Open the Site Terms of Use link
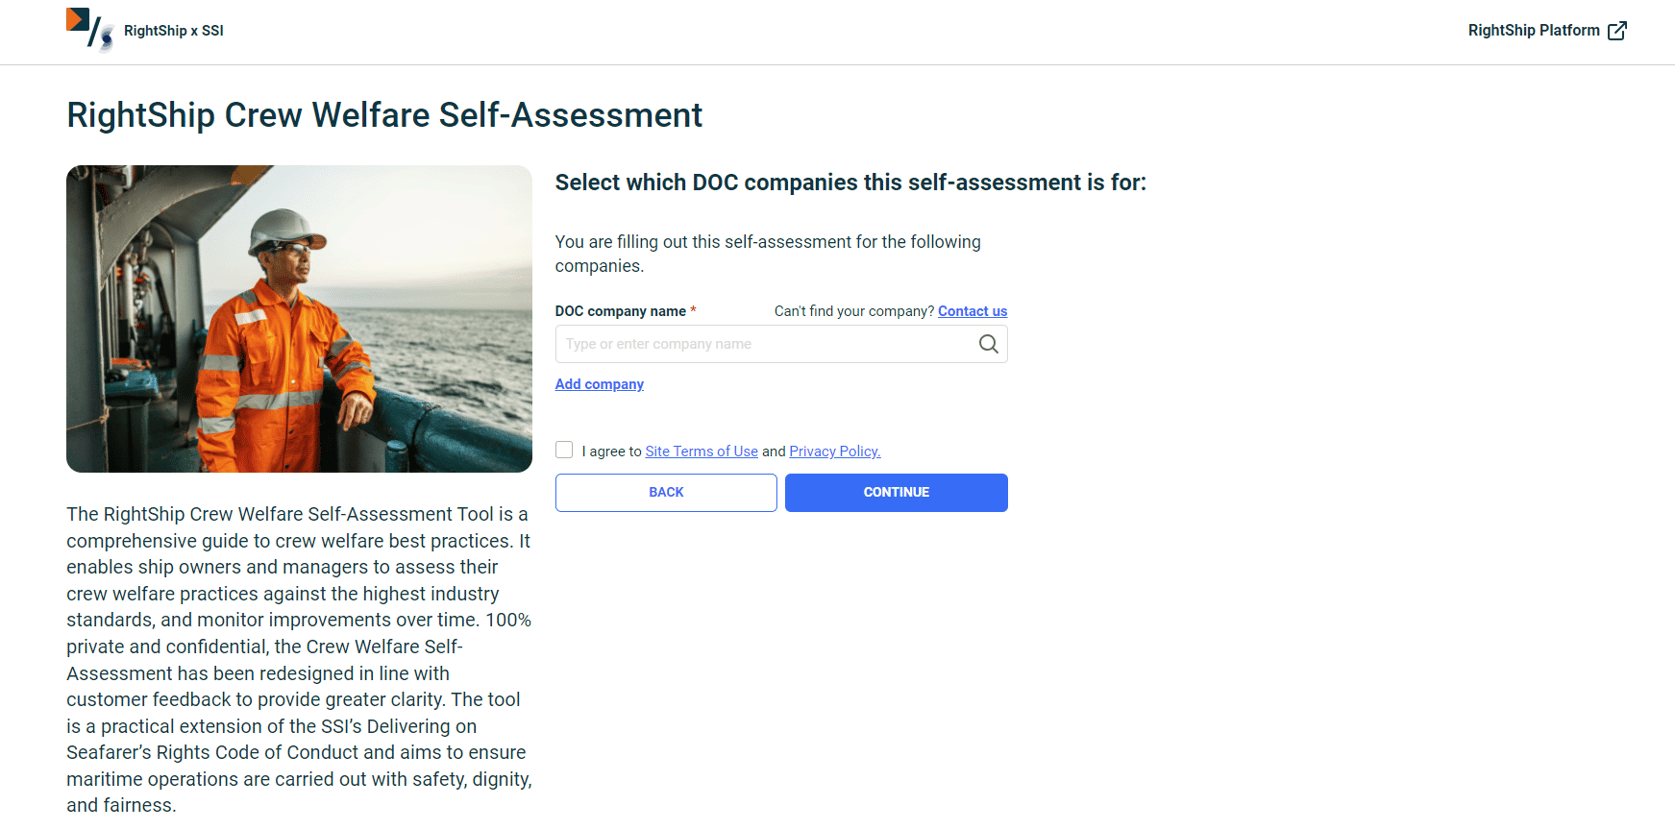This screenshot has width=1675, height=830. coord(701,451)
